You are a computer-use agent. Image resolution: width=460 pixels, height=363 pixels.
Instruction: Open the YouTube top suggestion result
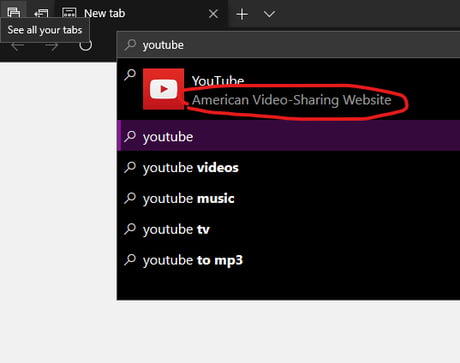point(288,89)
